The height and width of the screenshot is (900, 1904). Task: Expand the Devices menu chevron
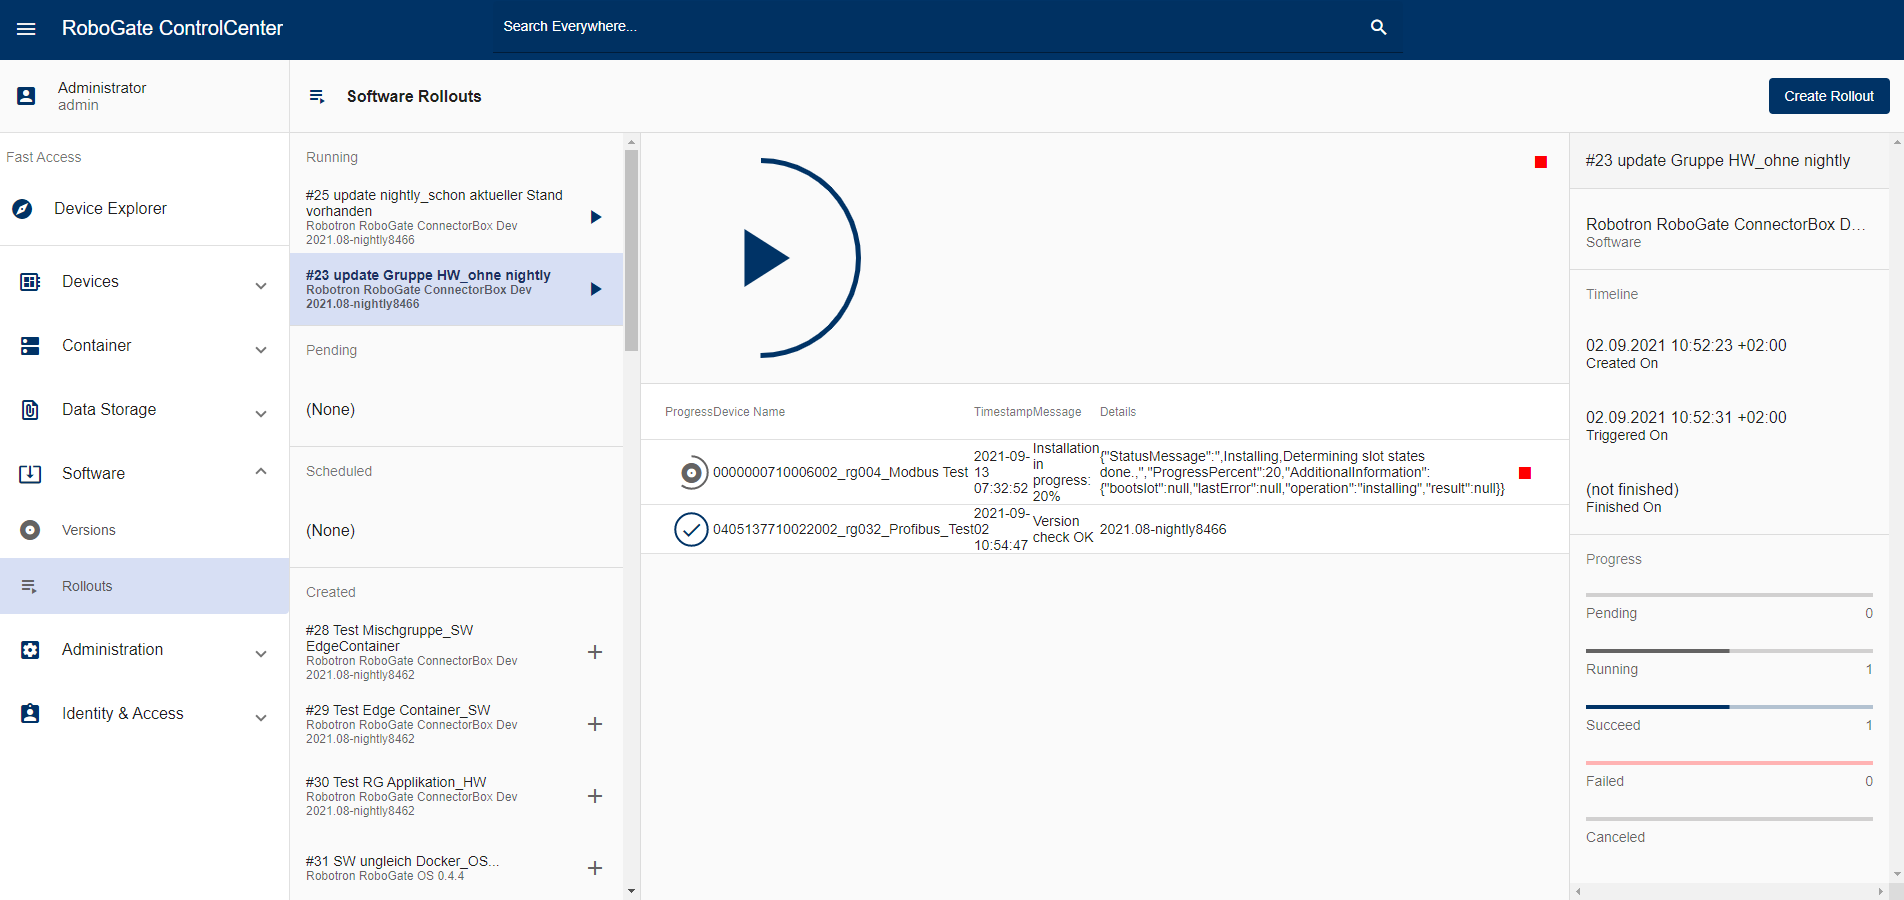click(261, 286)
